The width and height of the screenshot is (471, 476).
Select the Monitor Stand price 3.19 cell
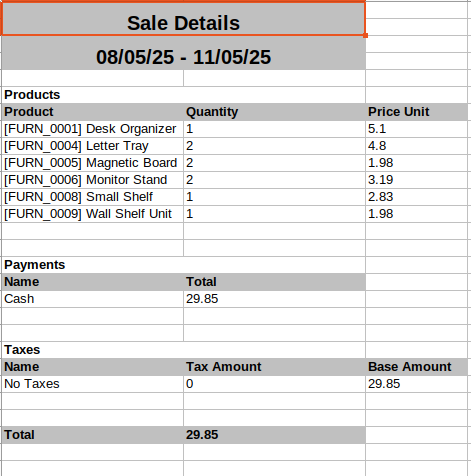[x=418, y=180]
